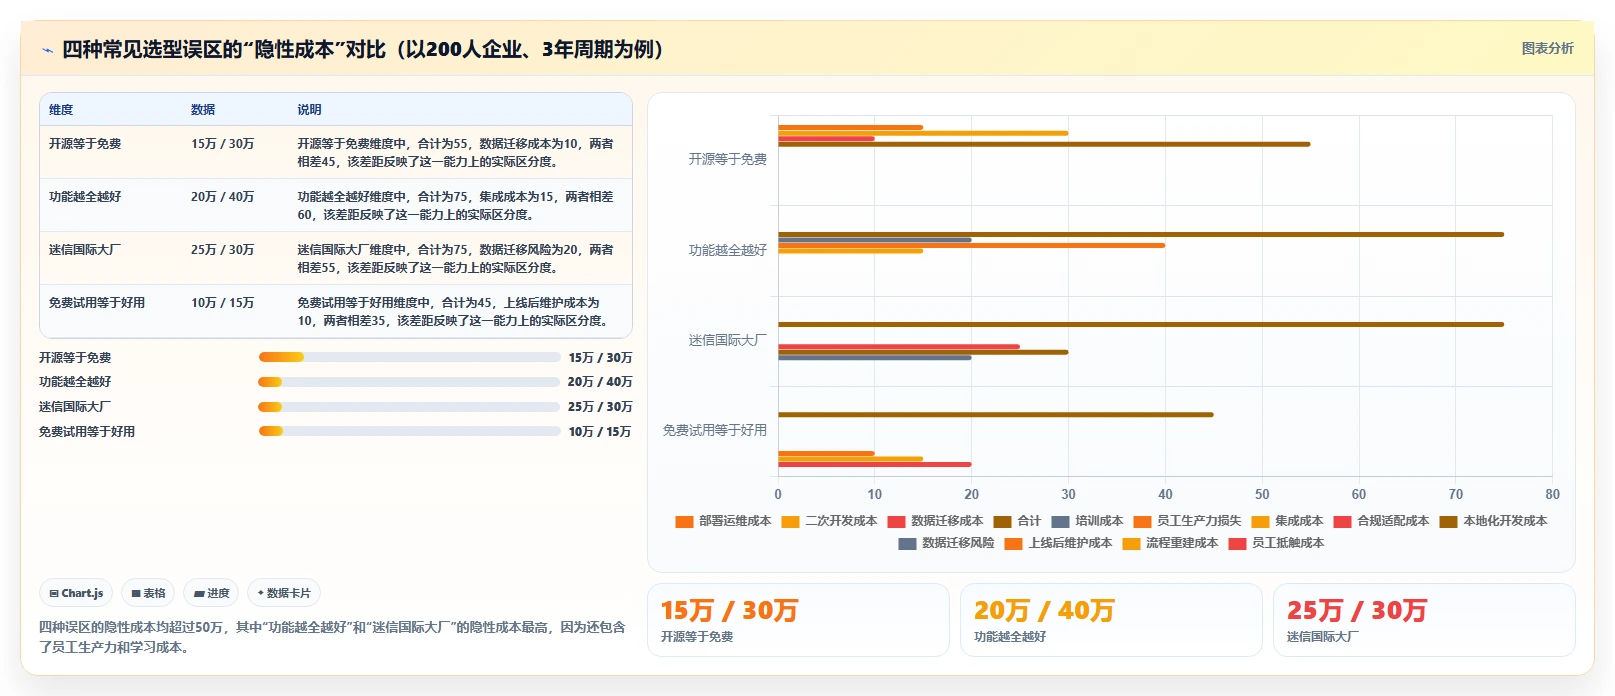Open the 20万 / 40万 功能越全越好 stat card
This screenshot has height=696, width=1615.
[x=1111, y=620]
